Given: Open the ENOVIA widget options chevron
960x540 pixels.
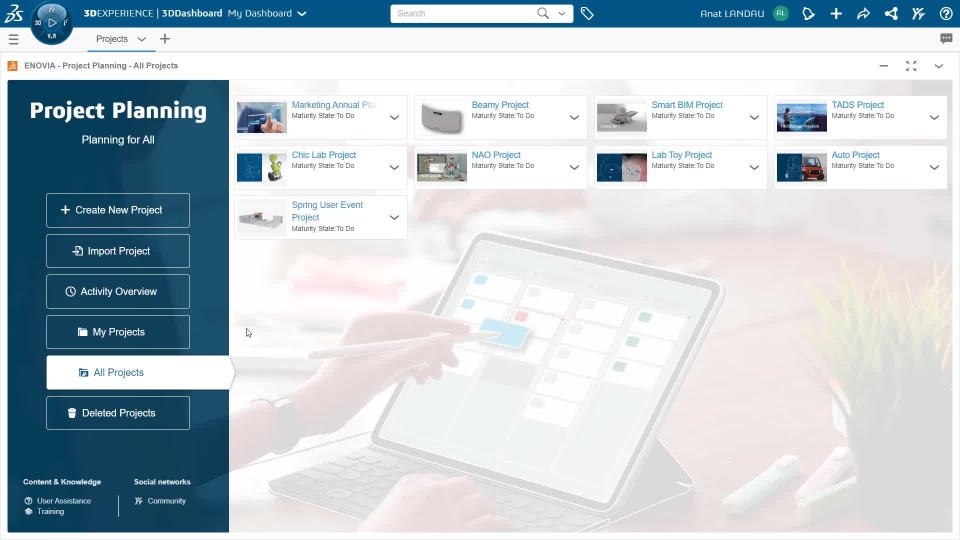Looking at the screenshot, I should (x=939, y=66).
